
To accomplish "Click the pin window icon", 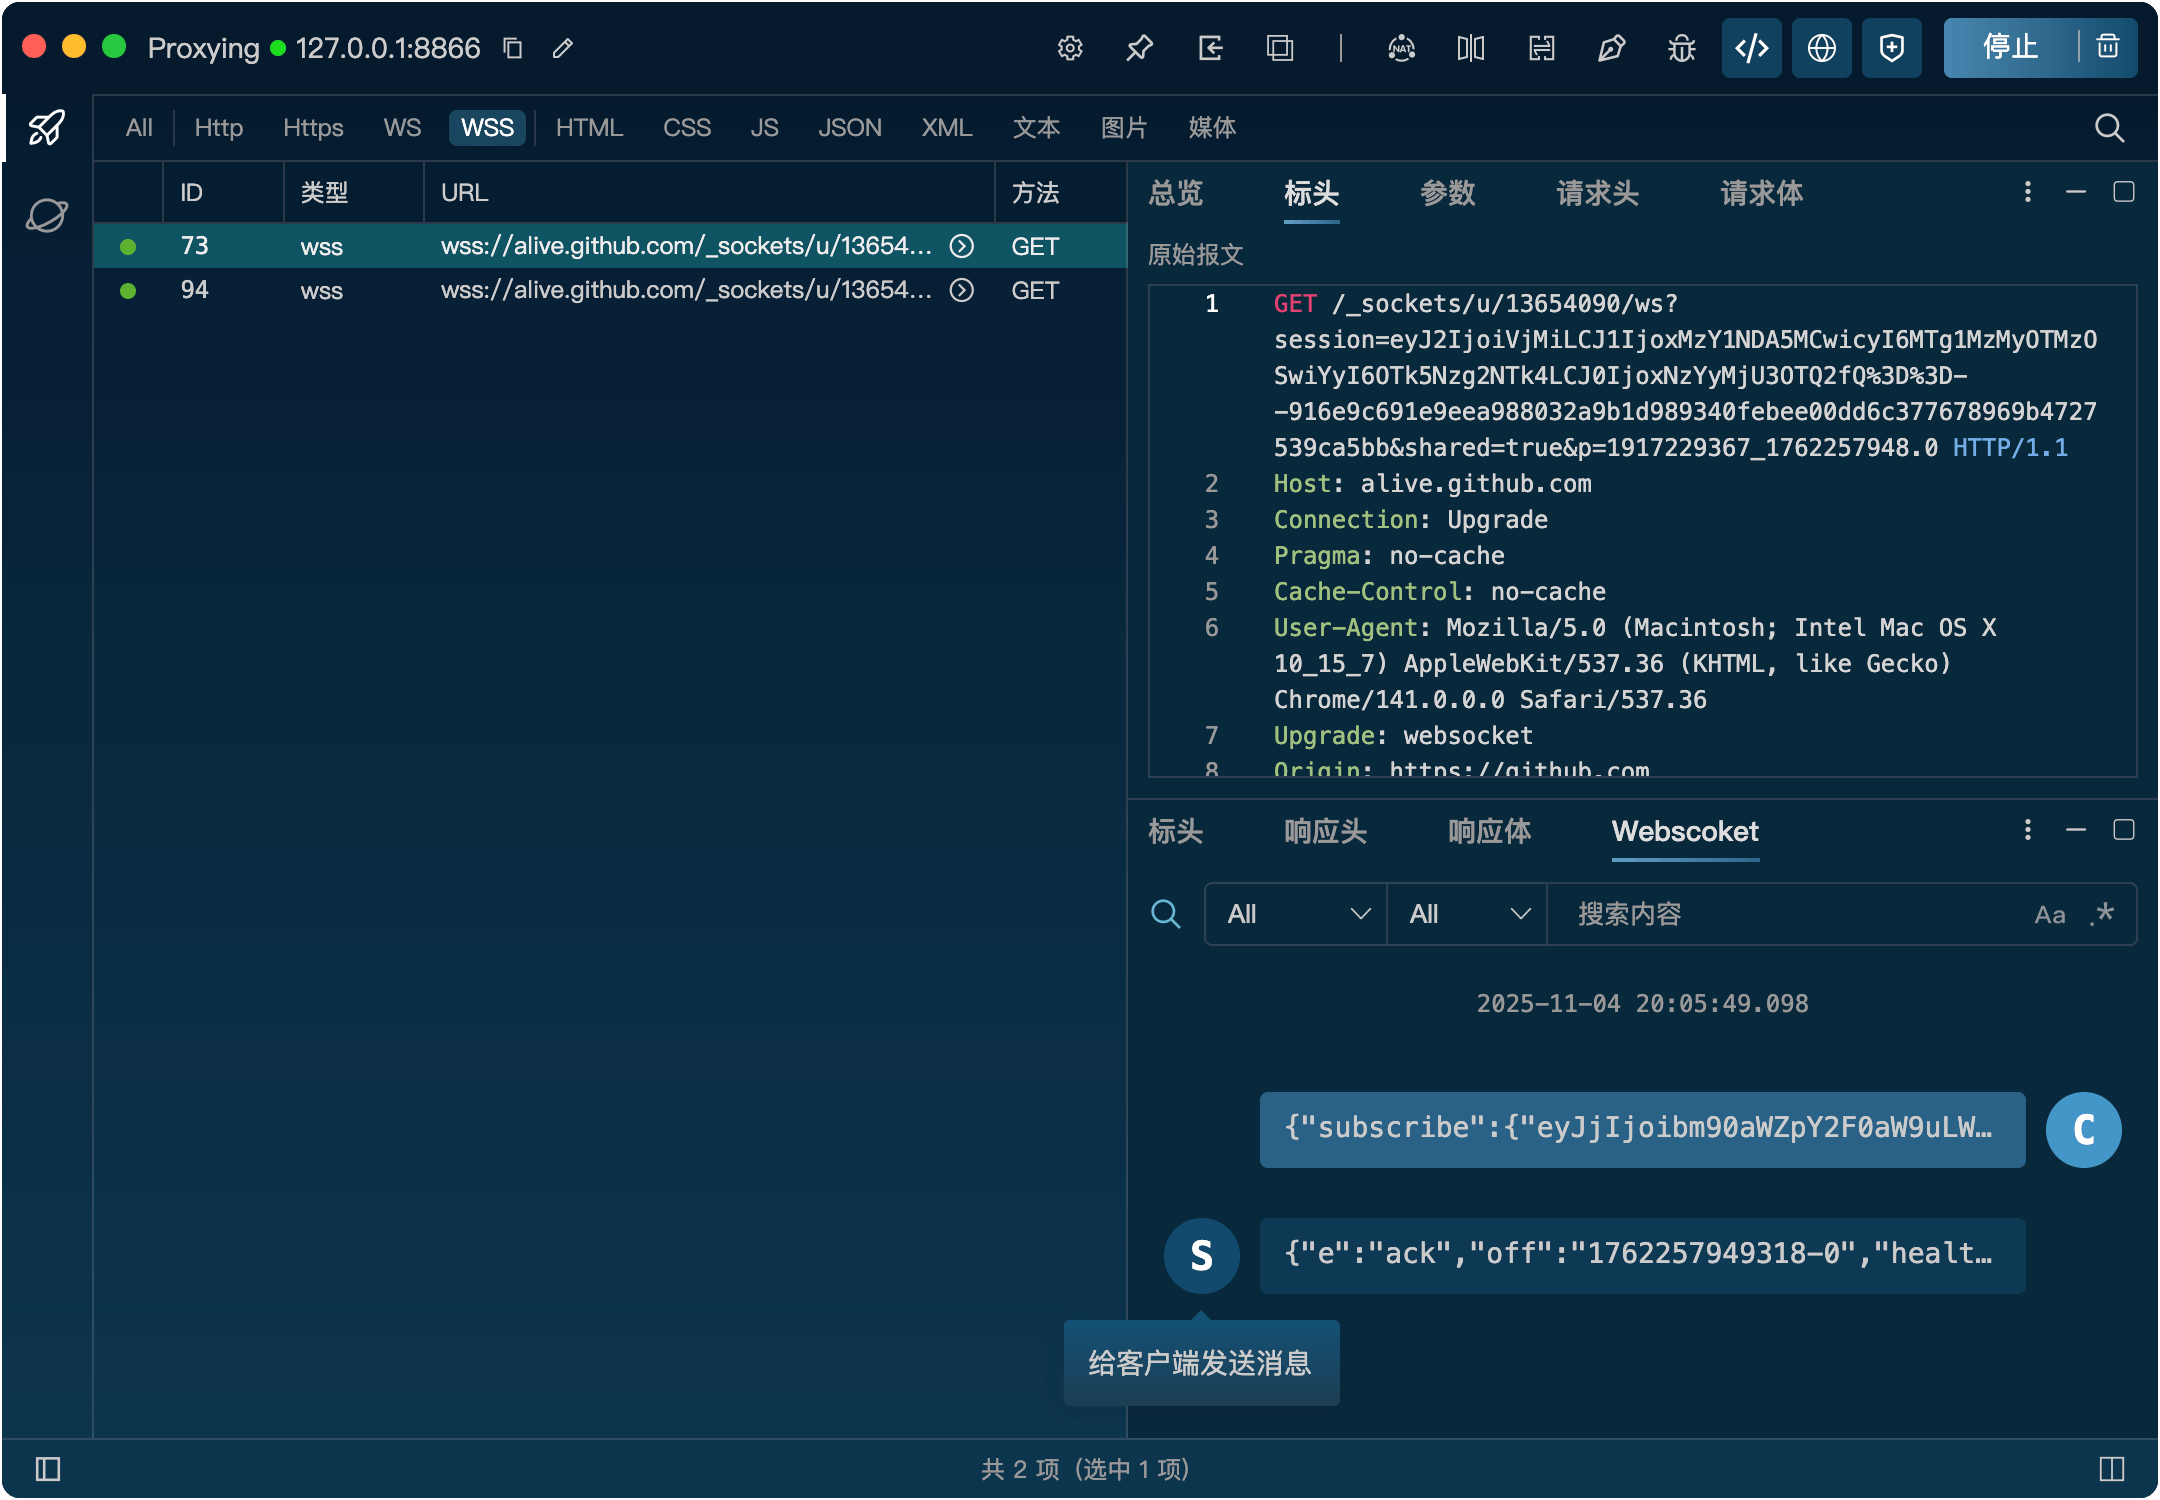I will [1140, 48].
